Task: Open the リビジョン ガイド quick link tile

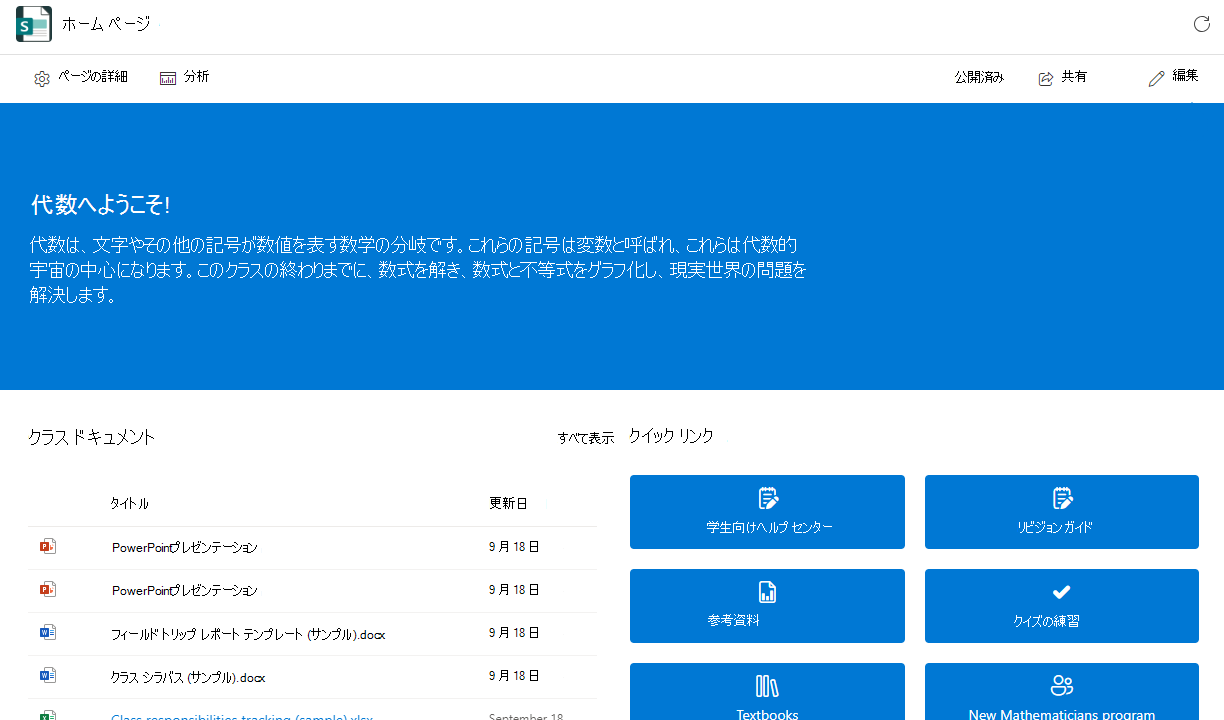Action: (x=1061, y=512)
